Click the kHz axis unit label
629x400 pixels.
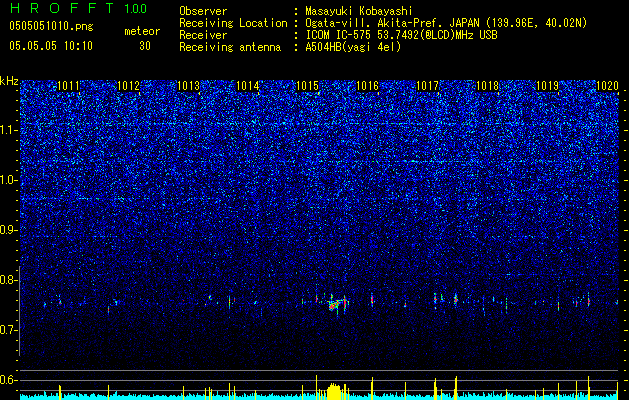tap(9, 81)
